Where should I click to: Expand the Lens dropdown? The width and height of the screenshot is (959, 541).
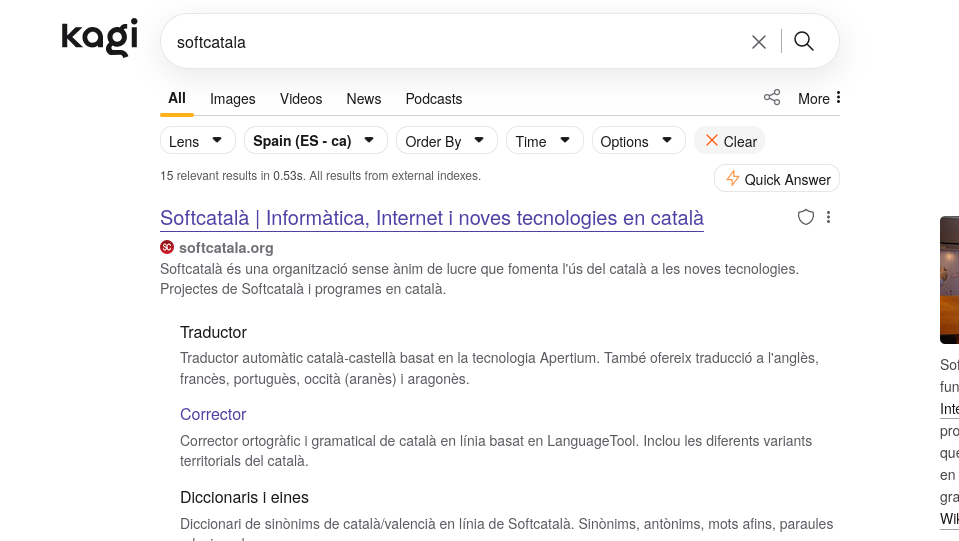(x=198, y=141)
